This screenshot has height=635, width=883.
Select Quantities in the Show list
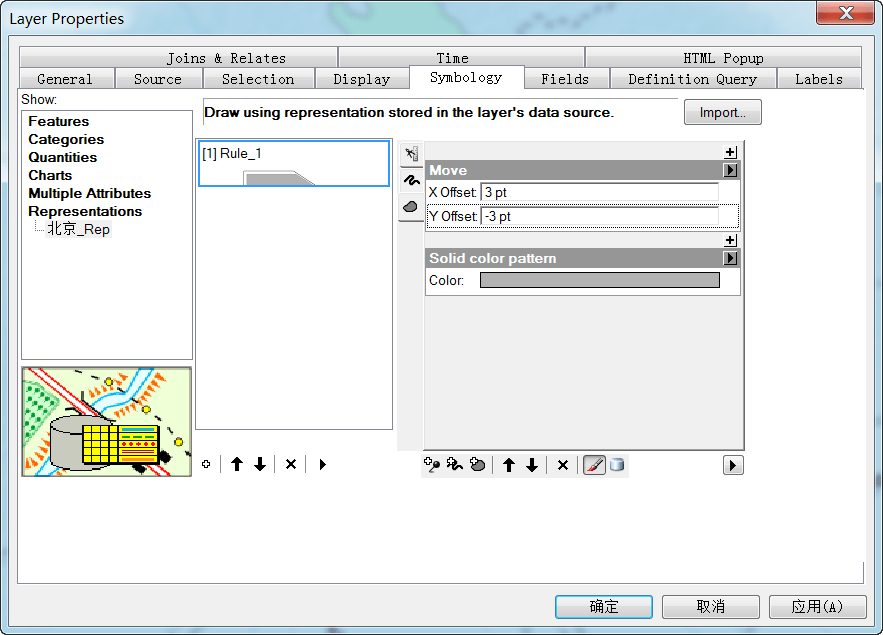tap(63, 158)
